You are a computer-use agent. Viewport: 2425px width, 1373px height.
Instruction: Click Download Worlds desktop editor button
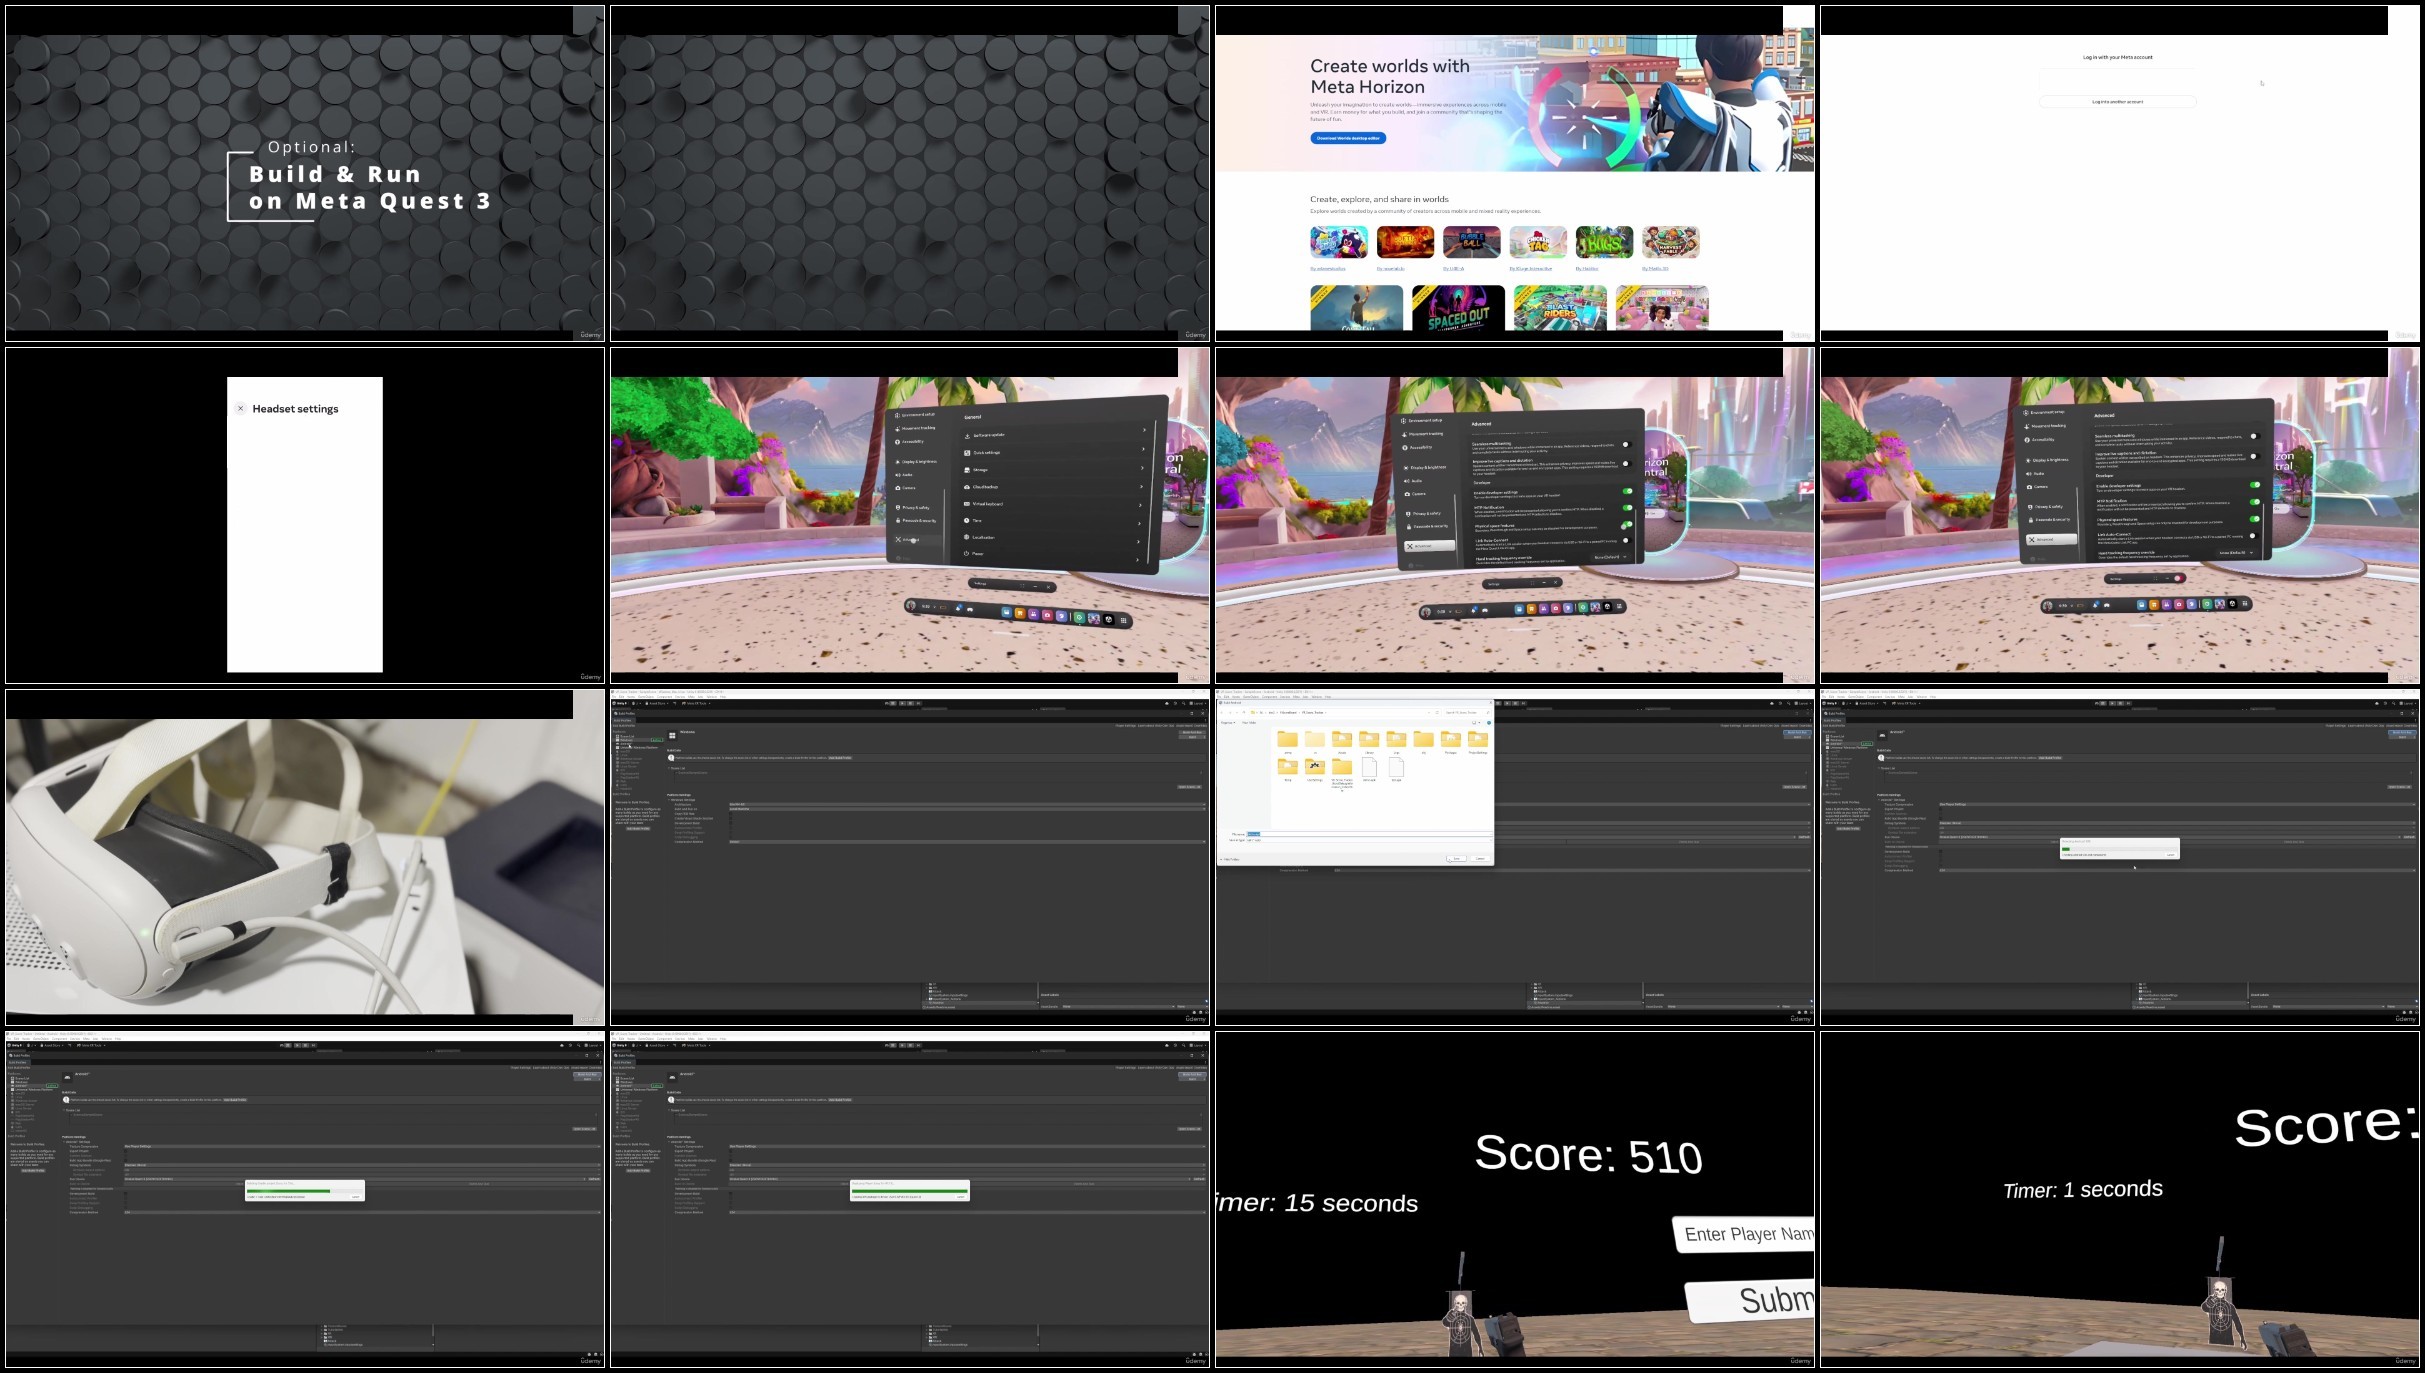pos(1347,138)
